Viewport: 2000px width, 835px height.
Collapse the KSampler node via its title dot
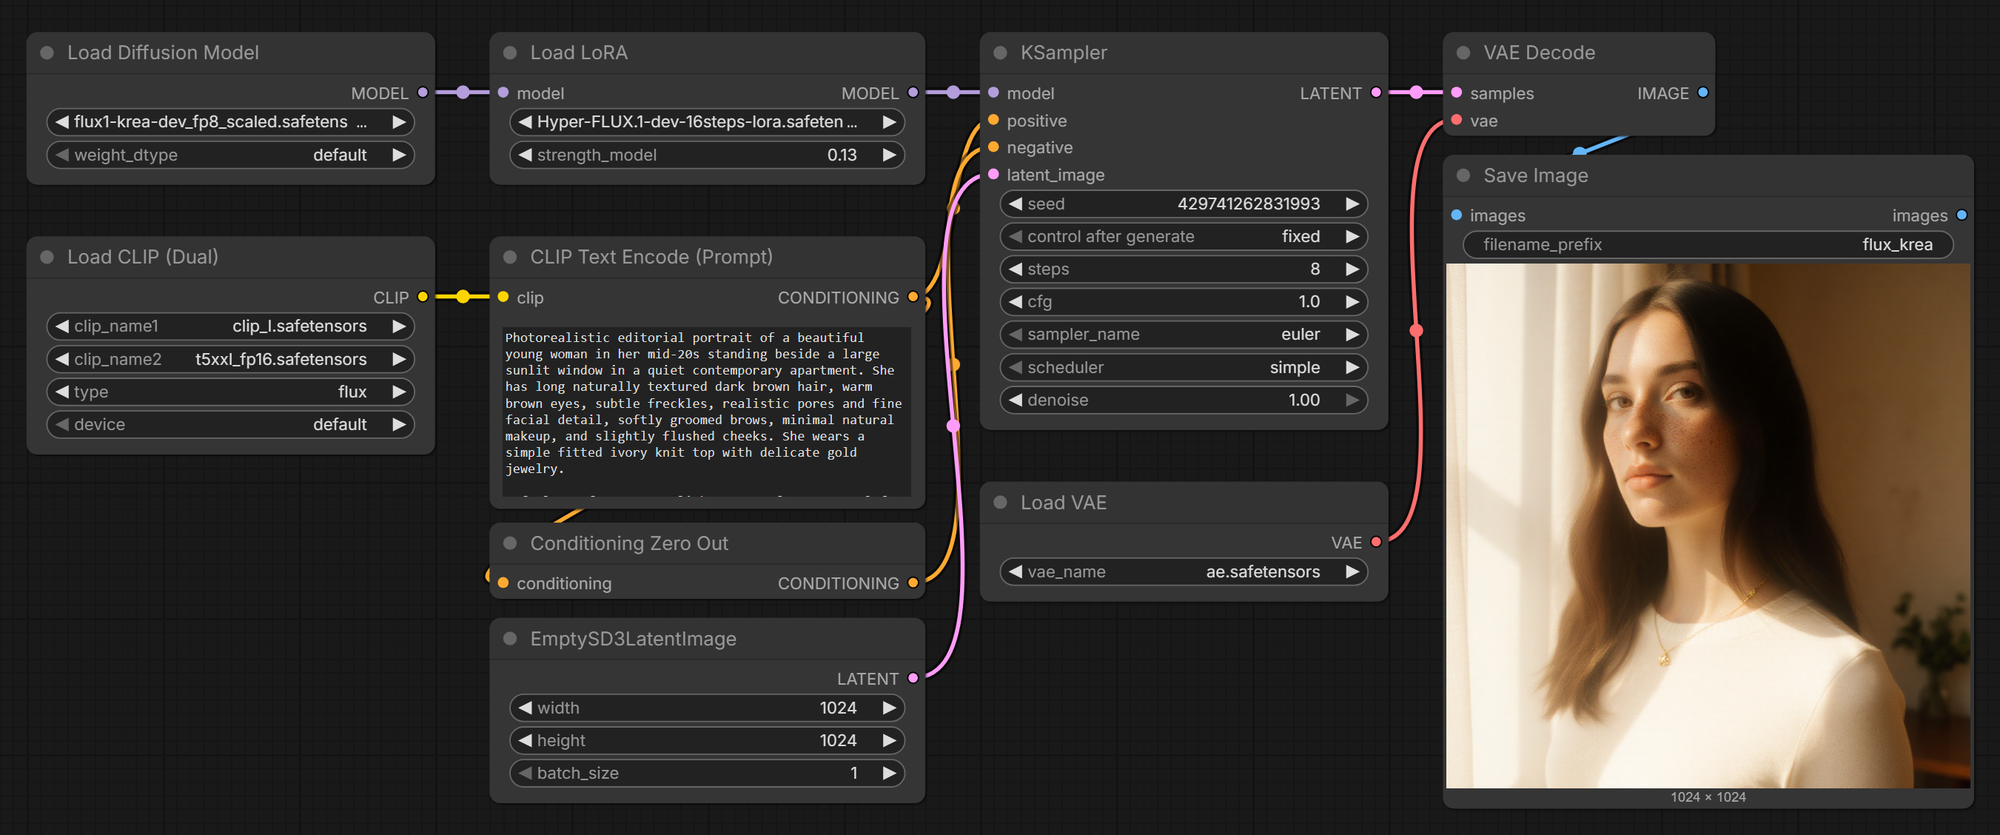(1000, 53)
